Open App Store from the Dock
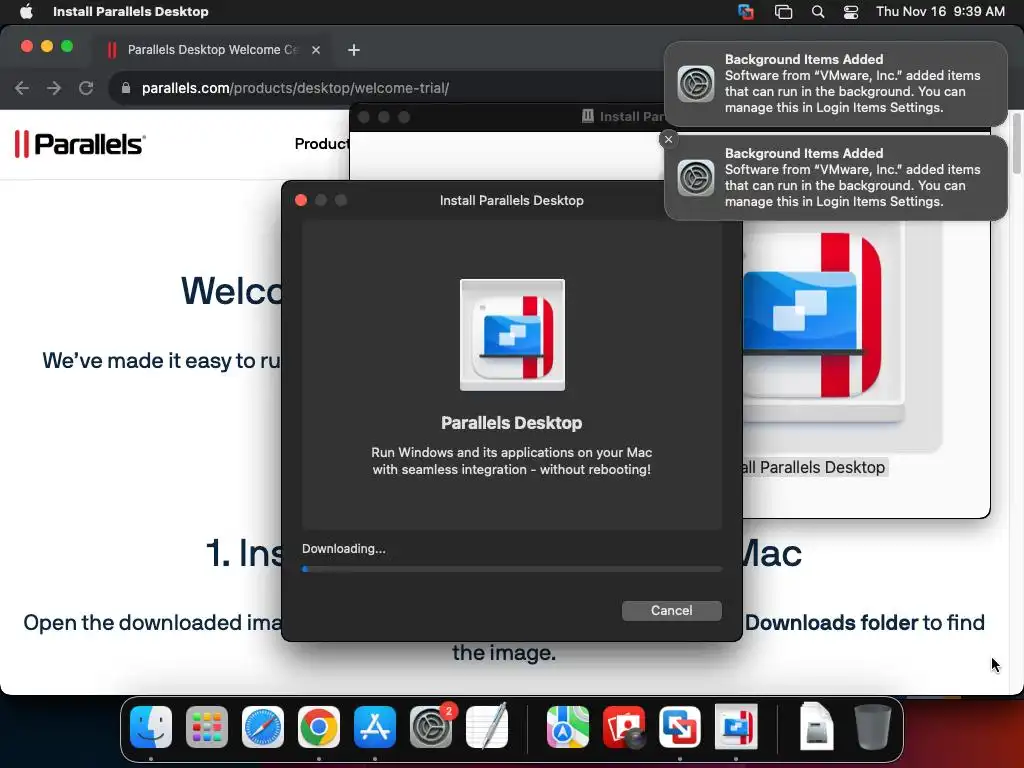The width and height of the screenshot is (1024, 768). point(375,727)
